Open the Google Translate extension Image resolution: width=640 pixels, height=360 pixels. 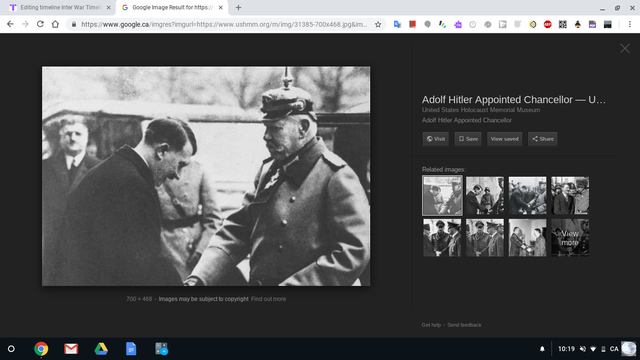pyautogui.click(x=397, y=24)
